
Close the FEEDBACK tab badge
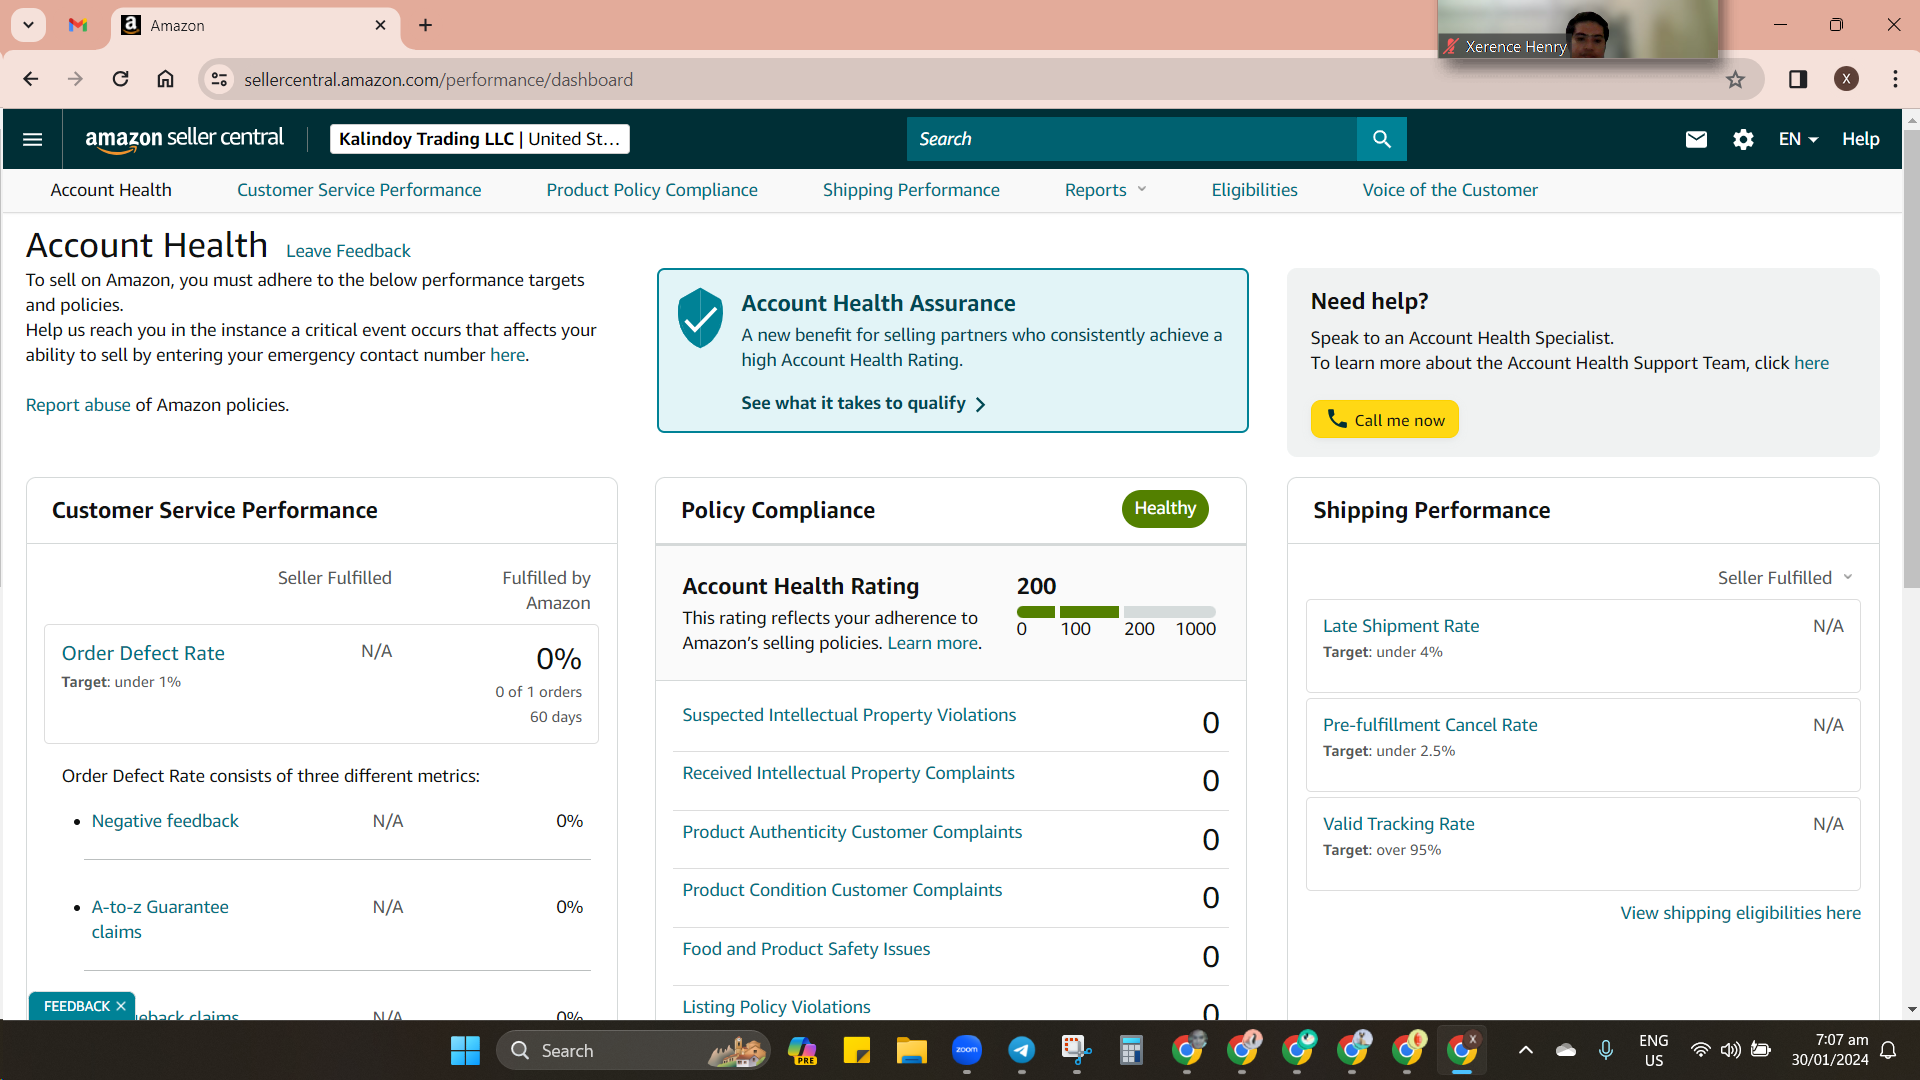(121, 1006)
